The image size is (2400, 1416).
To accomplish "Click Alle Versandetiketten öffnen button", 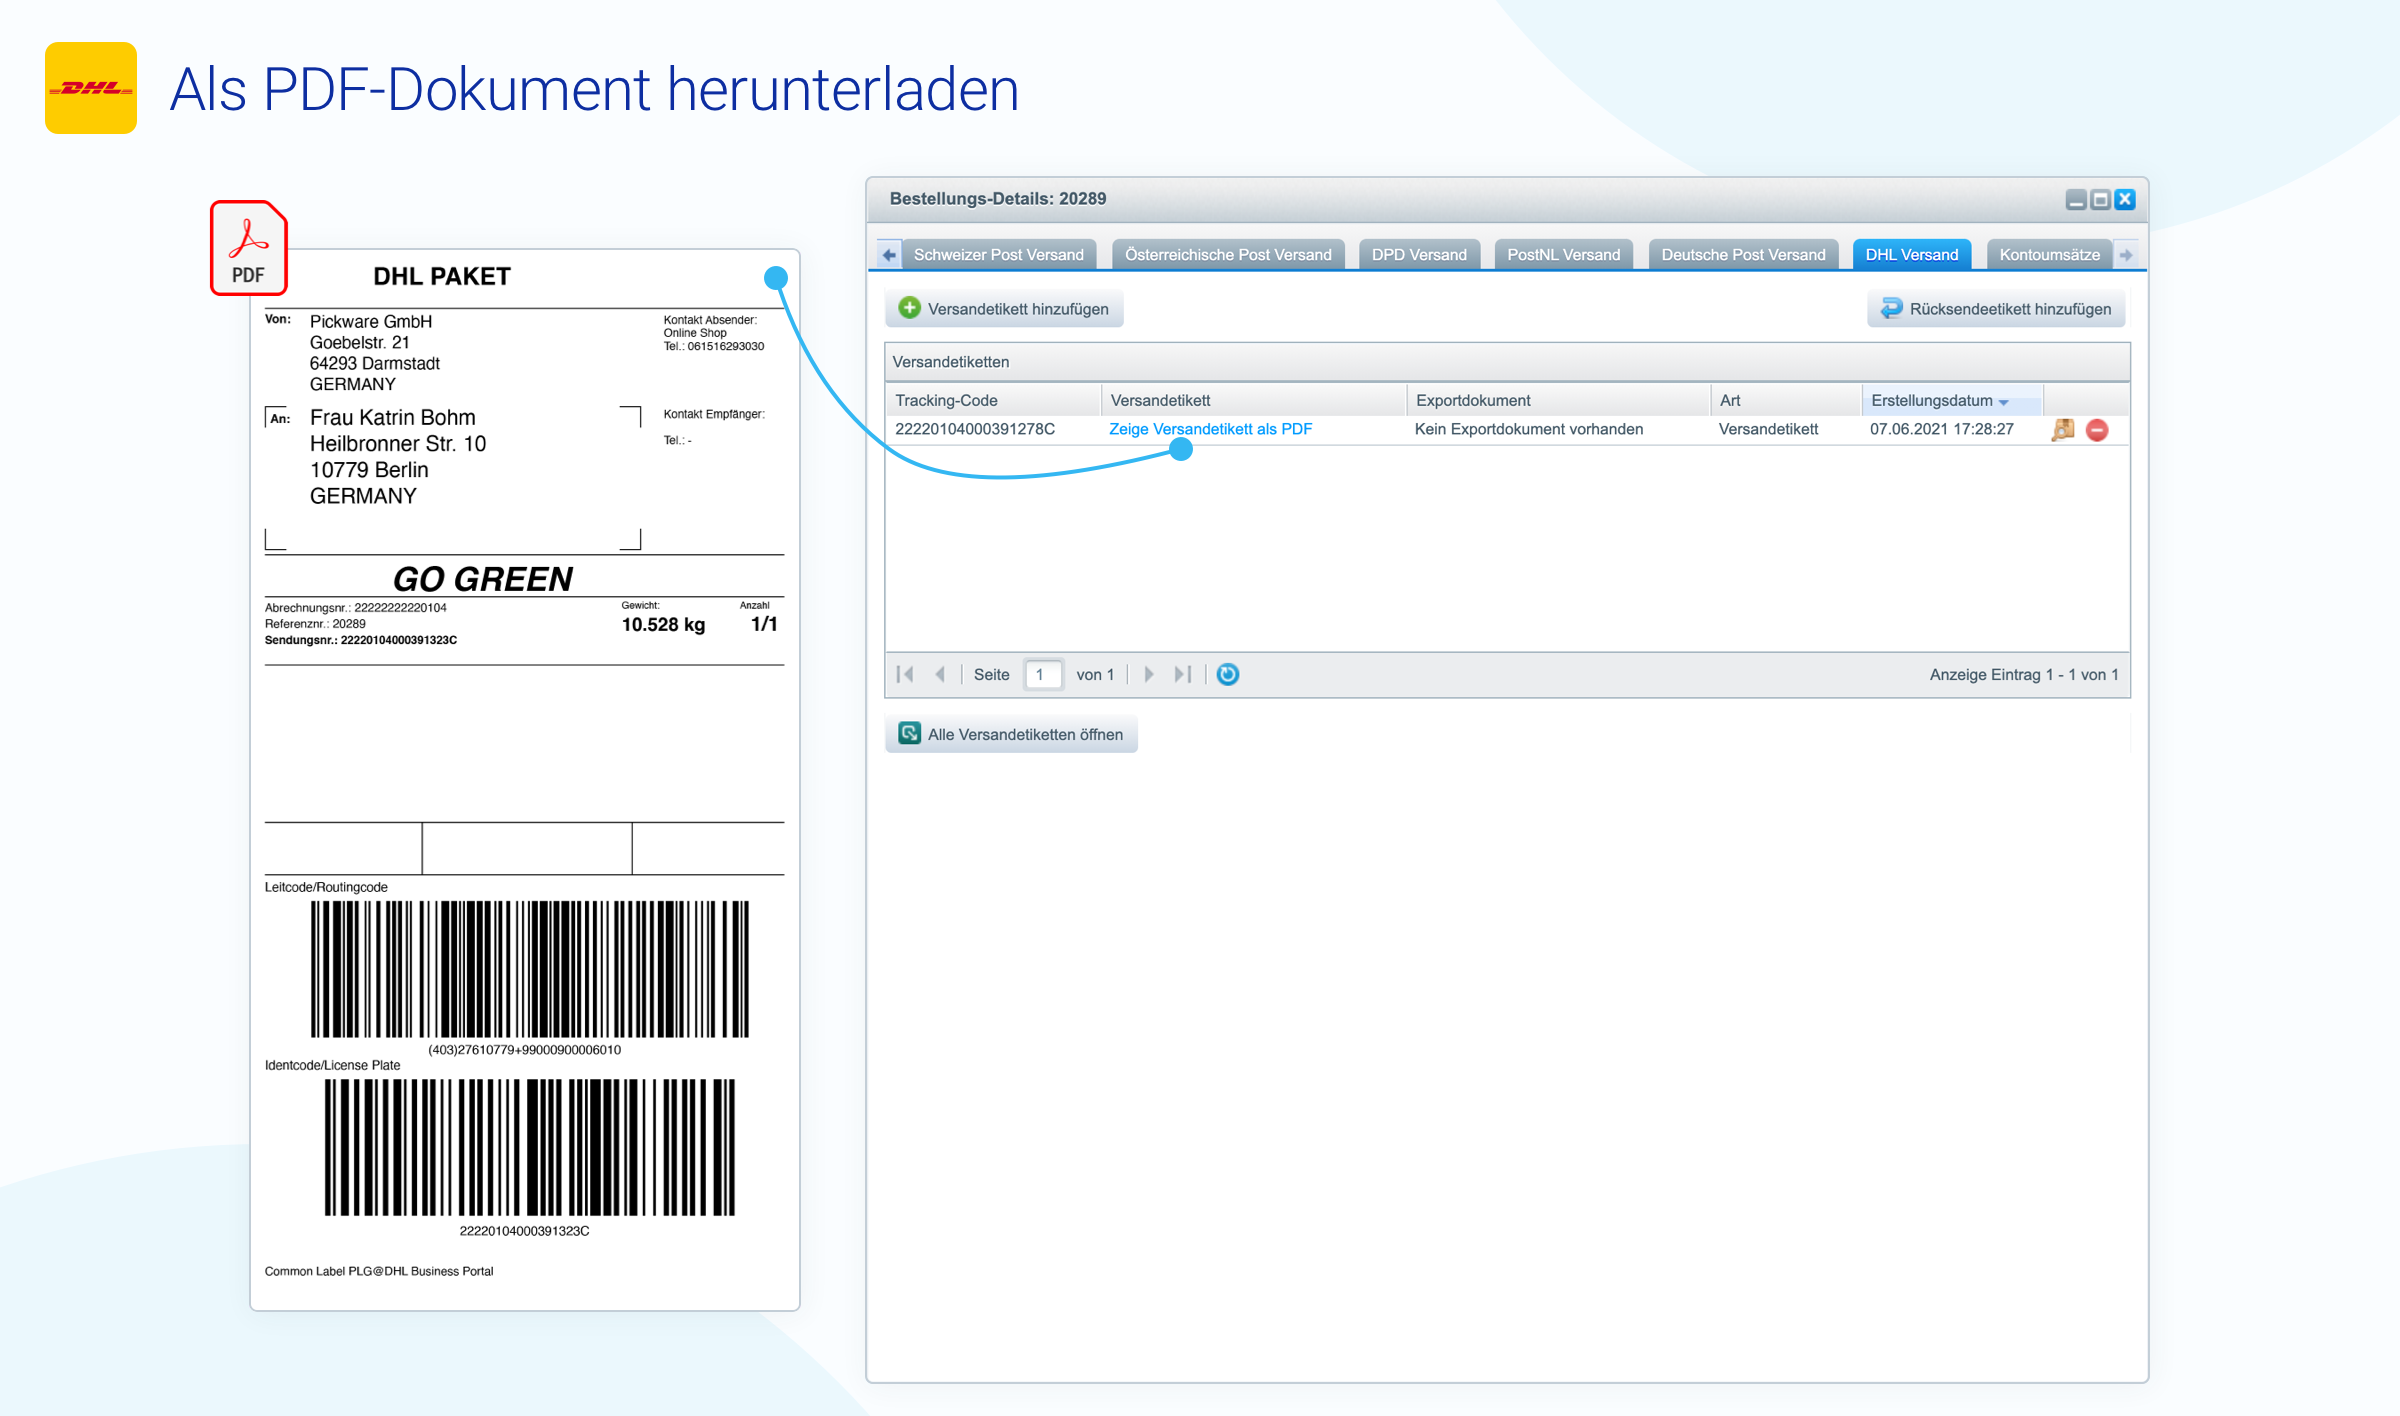I will (x=1011, y=734).
